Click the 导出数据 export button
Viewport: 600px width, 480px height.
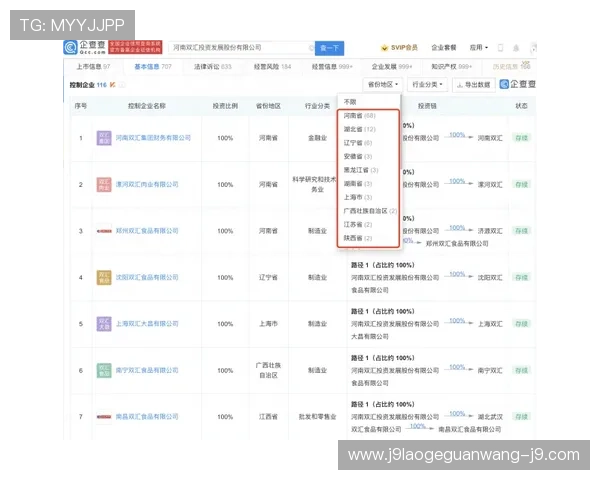tap(474, 85)
